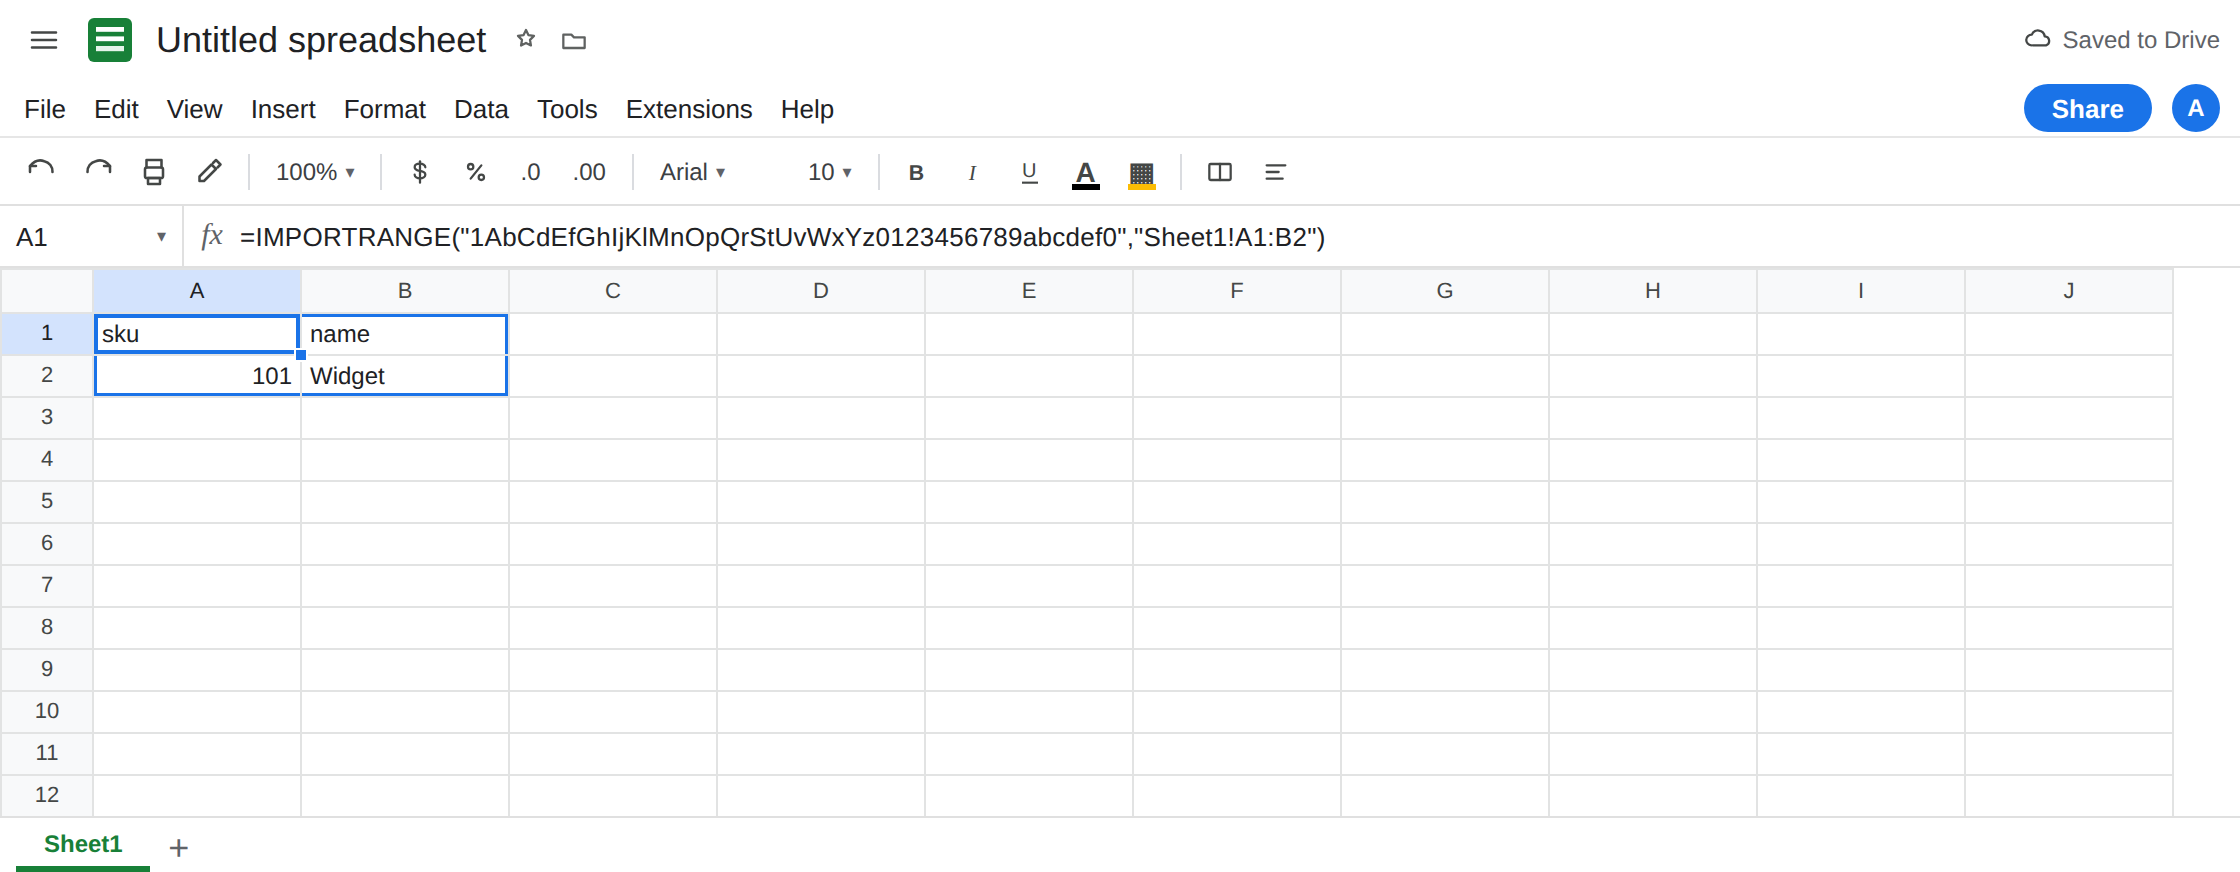The image size is (2240, 872).
Task: Toggle bold formatting
Action: (x=916, y=172)
